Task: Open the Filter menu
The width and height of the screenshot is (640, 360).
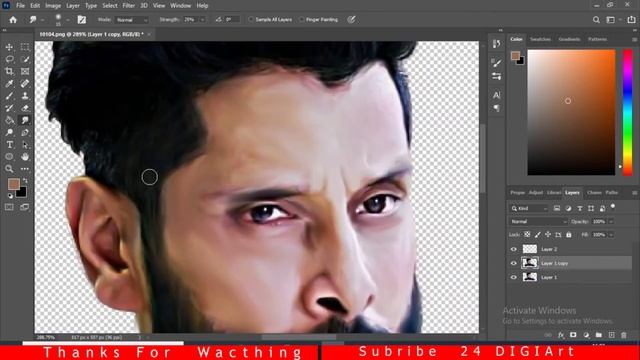Action: 129,6
